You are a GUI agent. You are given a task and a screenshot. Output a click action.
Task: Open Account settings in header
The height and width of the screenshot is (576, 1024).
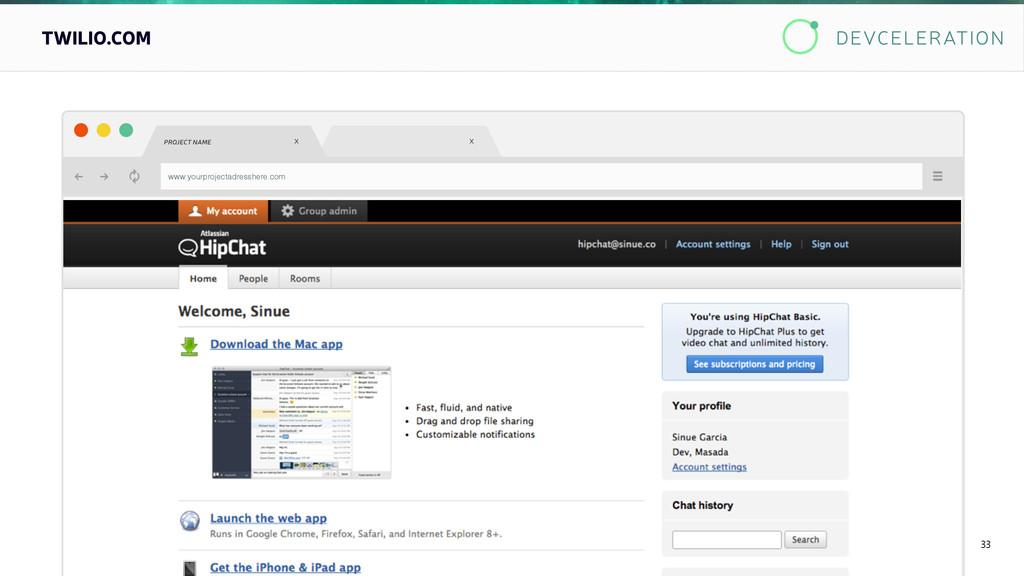tap(713, 244)
